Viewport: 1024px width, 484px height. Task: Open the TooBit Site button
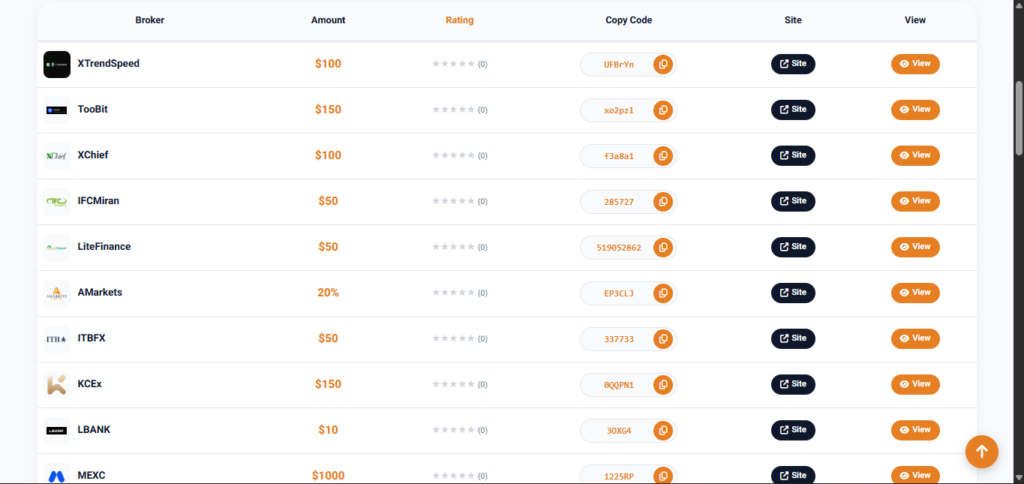click(x=793, y=110)
